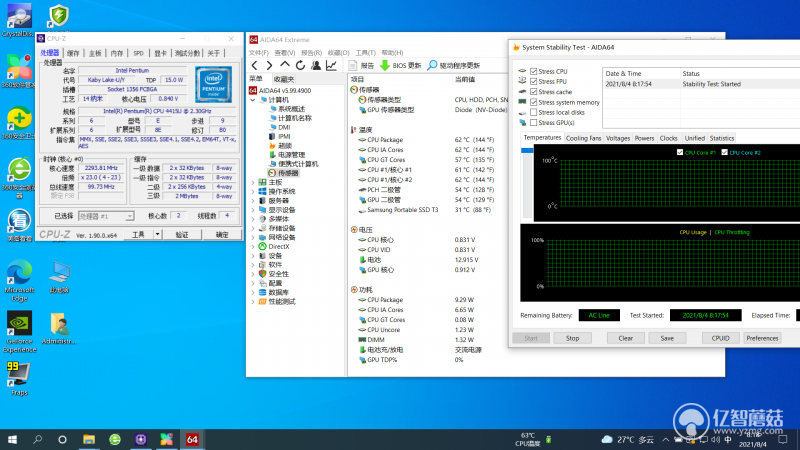Screen dimensions: 800x450
Task: Enable the Stress local disks checkbox
Action: pyautogui.click(x=534, y=112)
